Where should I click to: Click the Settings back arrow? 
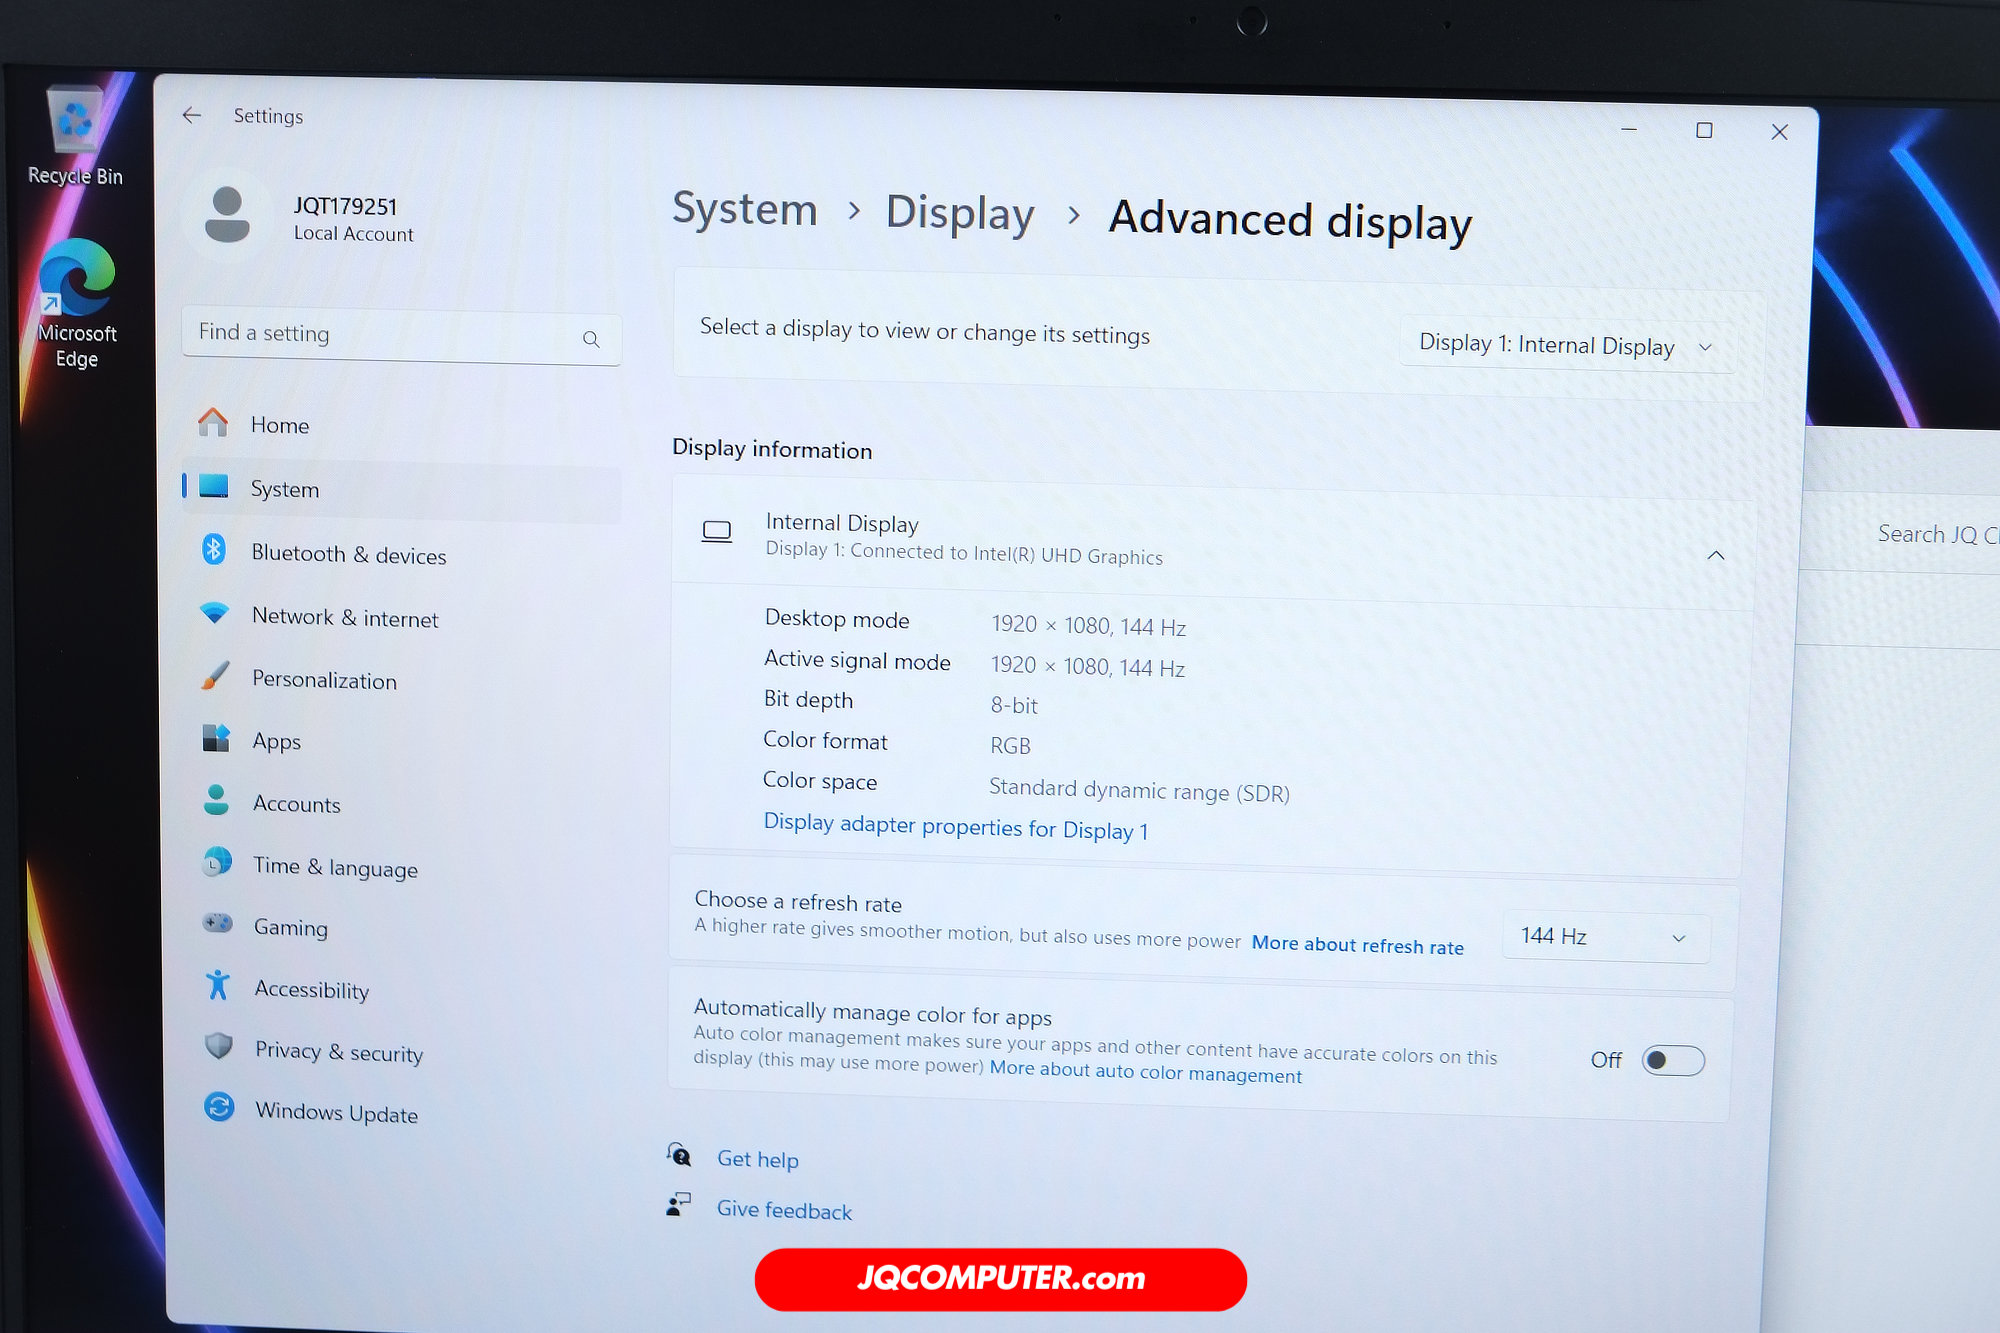(x=191, y=115)
